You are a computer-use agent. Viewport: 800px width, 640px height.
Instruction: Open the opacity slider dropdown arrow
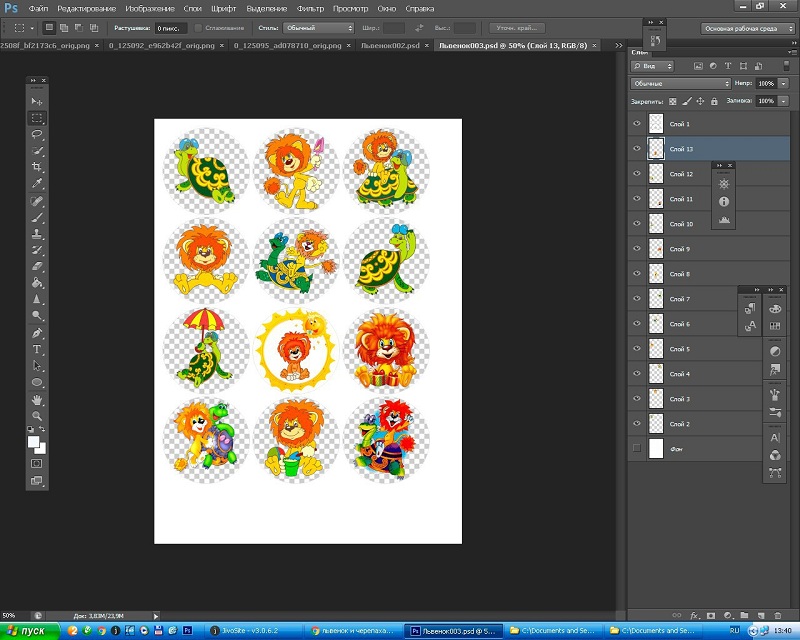pos(784,83)
